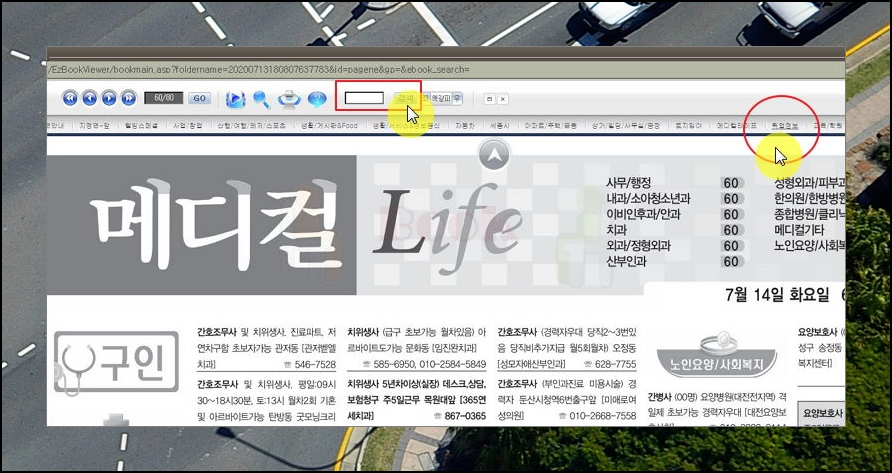Open the 사업/창업 category tab
The image size is (892, 473).
[x=188, y=125]
